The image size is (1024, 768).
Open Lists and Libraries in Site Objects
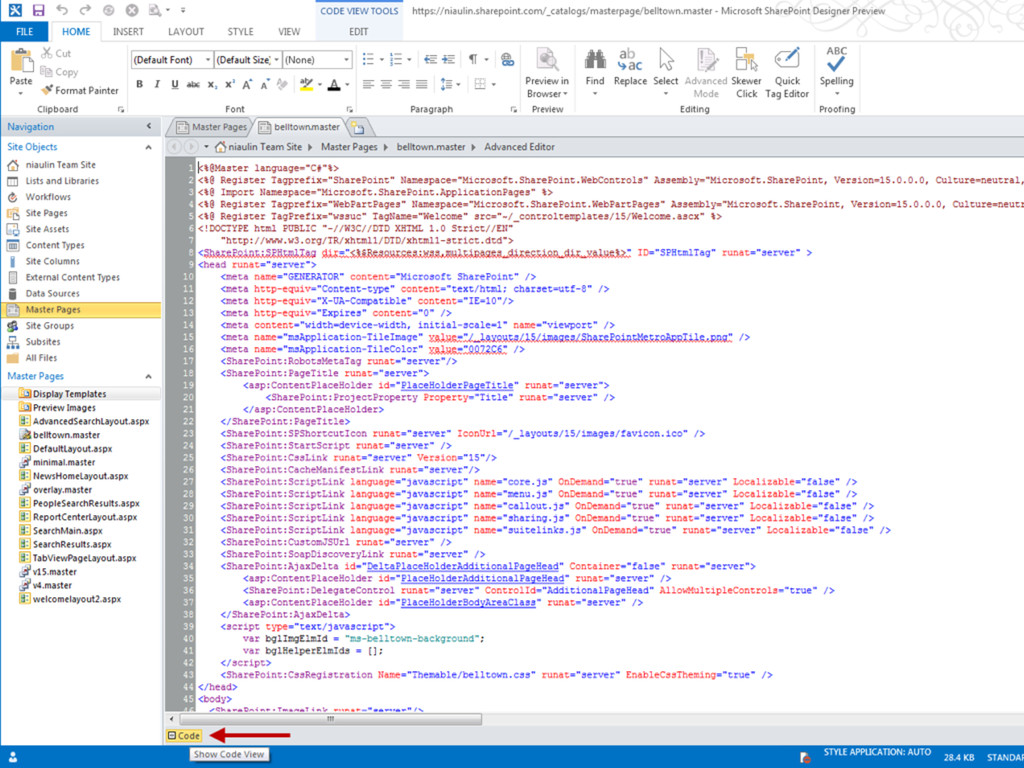coord(62,181)
